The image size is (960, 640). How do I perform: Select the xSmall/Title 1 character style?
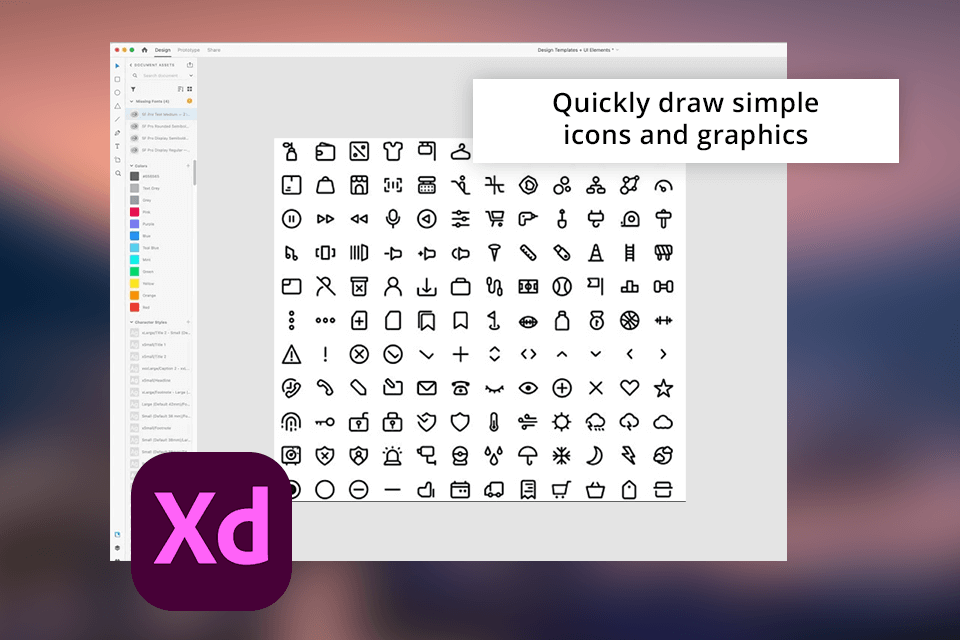(x=160, y=345)
